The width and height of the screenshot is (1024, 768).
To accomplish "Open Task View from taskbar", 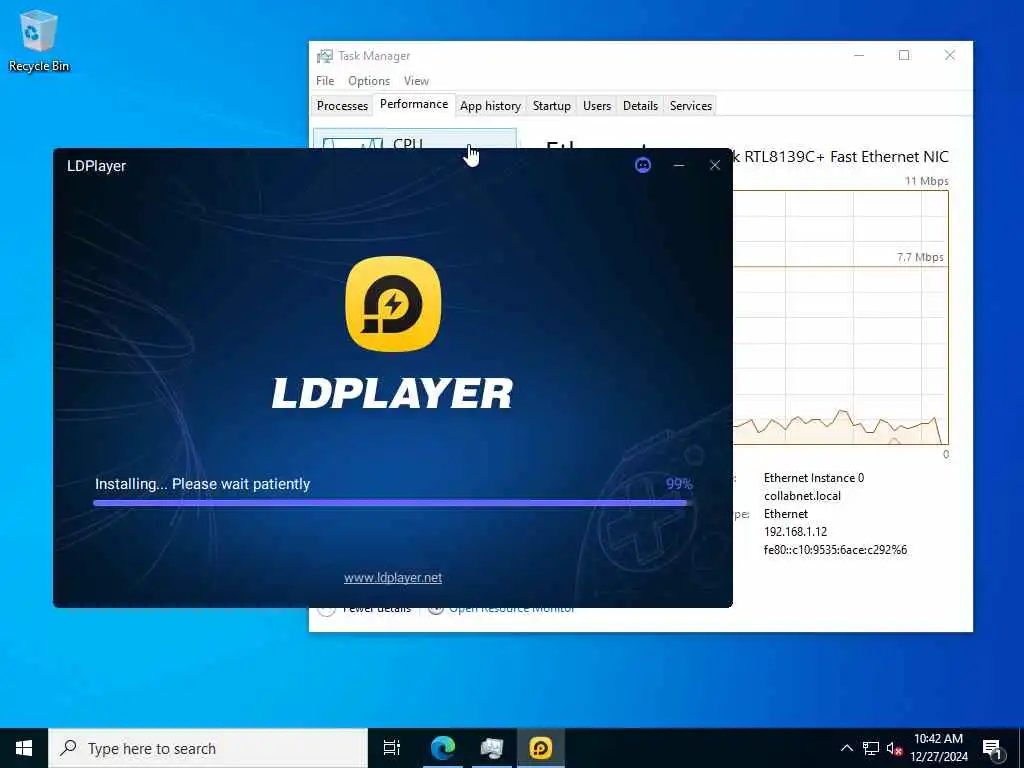I will pyautogui.click(x=392, y=748).
